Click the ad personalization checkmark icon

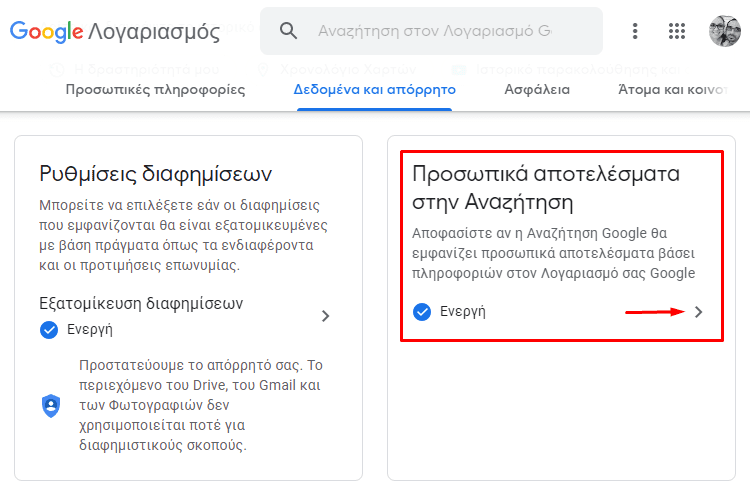pyautogui.click(x=49, y=330)
